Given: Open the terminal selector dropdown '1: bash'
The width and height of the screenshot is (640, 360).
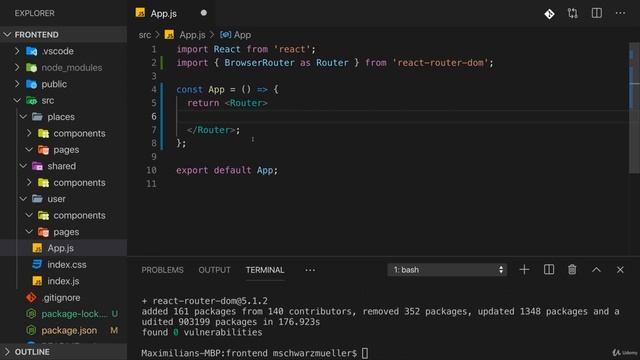Looking at the screenshot, I should click(x=447, y=270).
